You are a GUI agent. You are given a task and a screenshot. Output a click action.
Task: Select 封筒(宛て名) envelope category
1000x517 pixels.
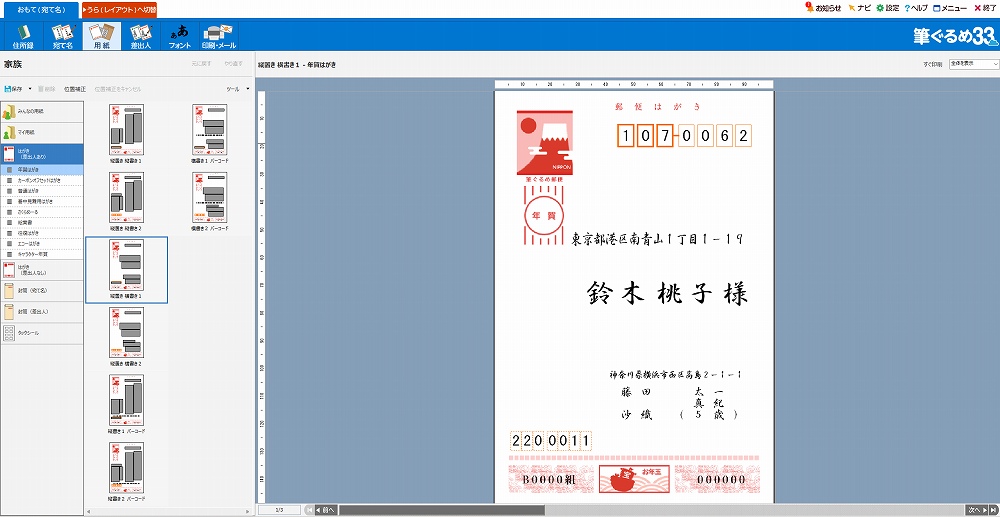coord(41,291)
